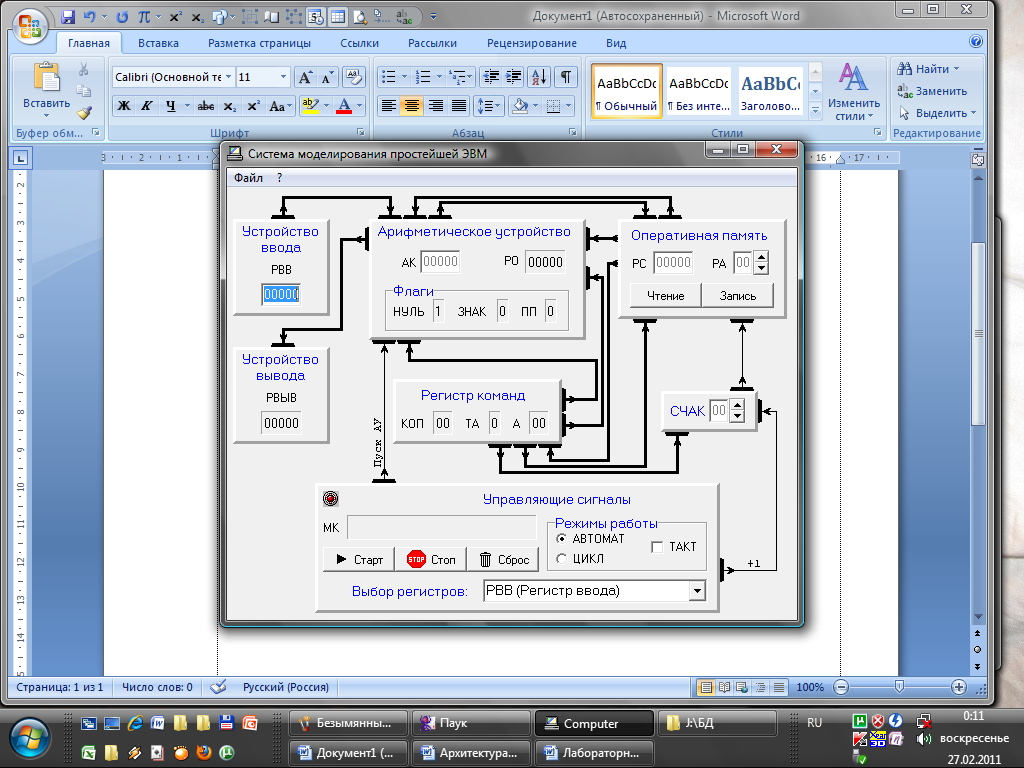Sort text with the A-Я sort icon
This screenshot has height=768, width=1024.
point(539,78)
